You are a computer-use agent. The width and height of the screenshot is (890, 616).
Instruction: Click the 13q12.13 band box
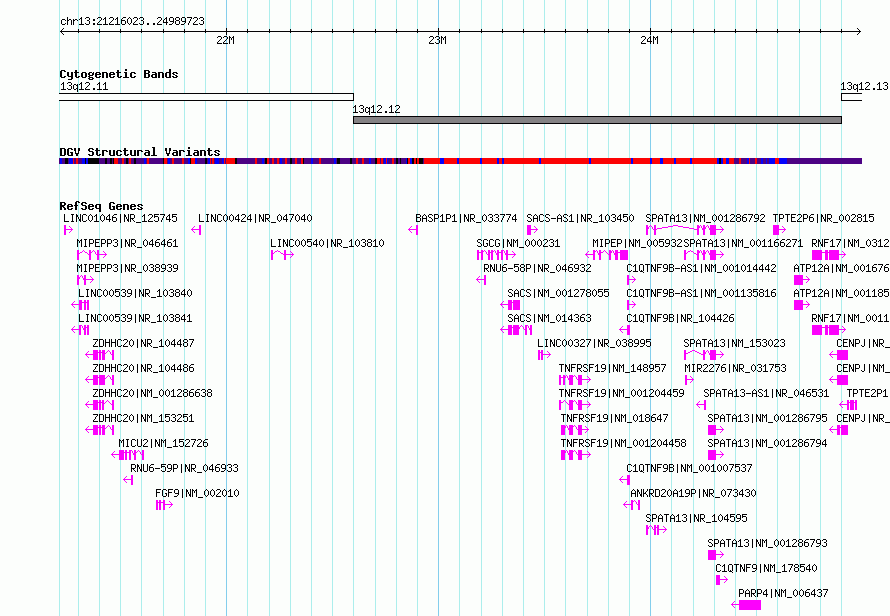pyautogui.click(x=851, y=97)
